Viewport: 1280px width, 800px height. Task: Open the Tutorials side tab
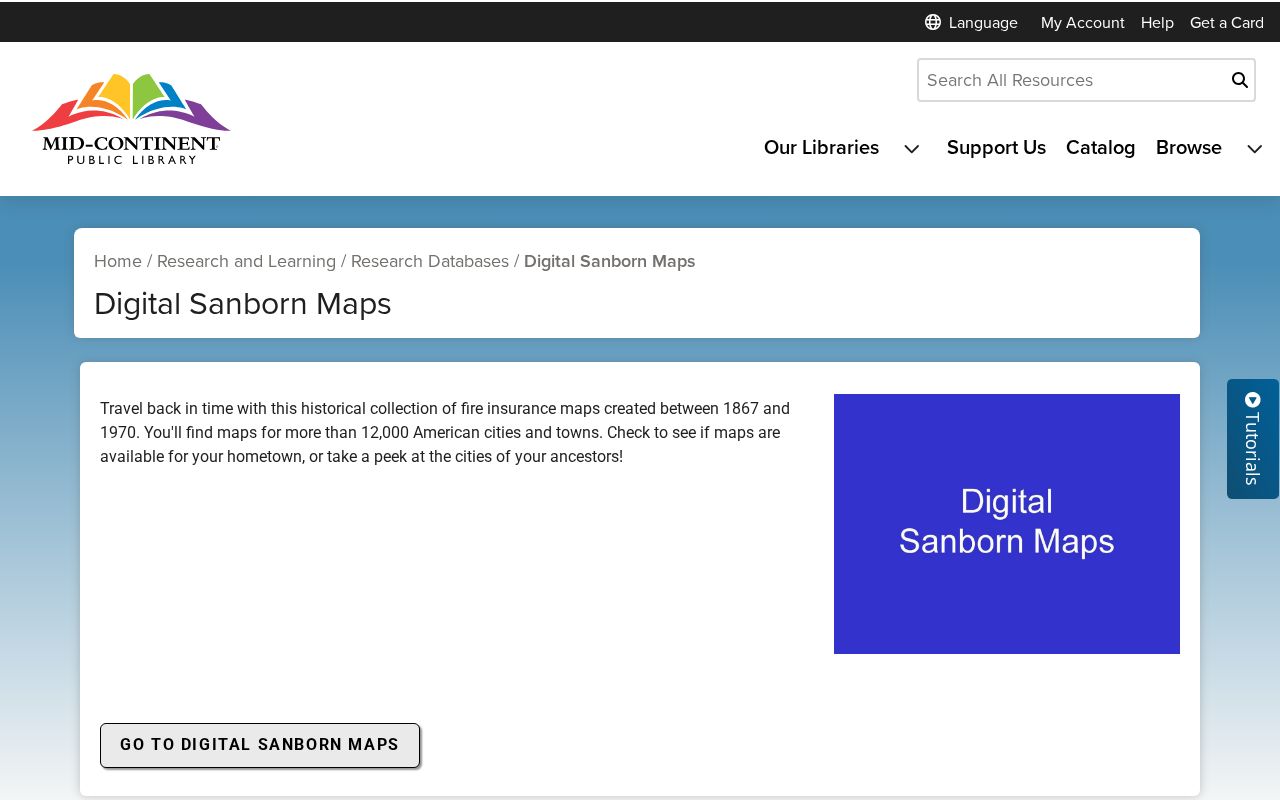[x=1253, y=439]
